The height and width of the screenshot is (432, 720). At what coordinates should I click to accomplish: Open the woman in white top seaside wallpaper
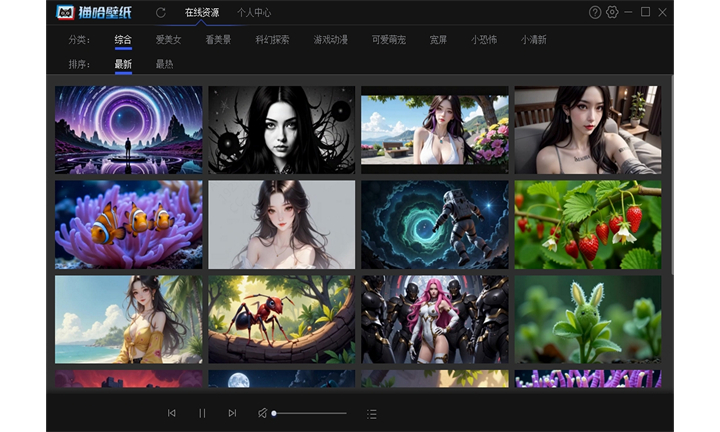tap(435, 130)
